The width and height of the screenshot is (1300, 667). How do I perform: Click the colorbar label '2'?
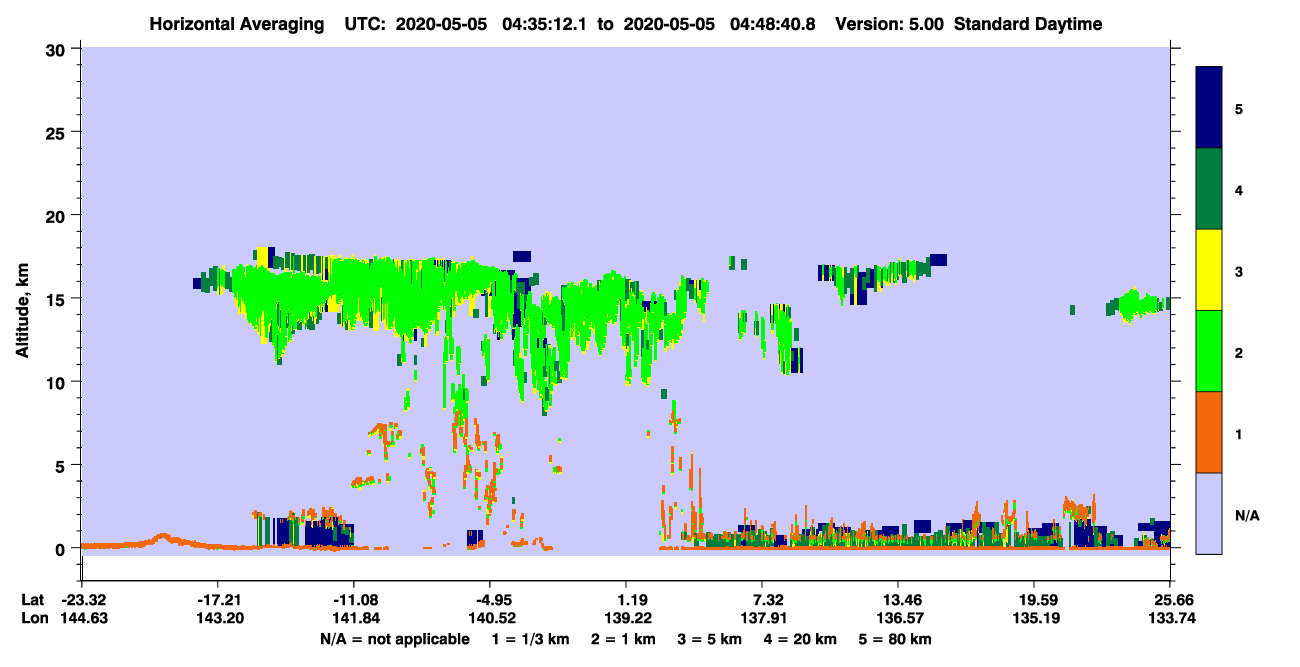click(1239, 351)
